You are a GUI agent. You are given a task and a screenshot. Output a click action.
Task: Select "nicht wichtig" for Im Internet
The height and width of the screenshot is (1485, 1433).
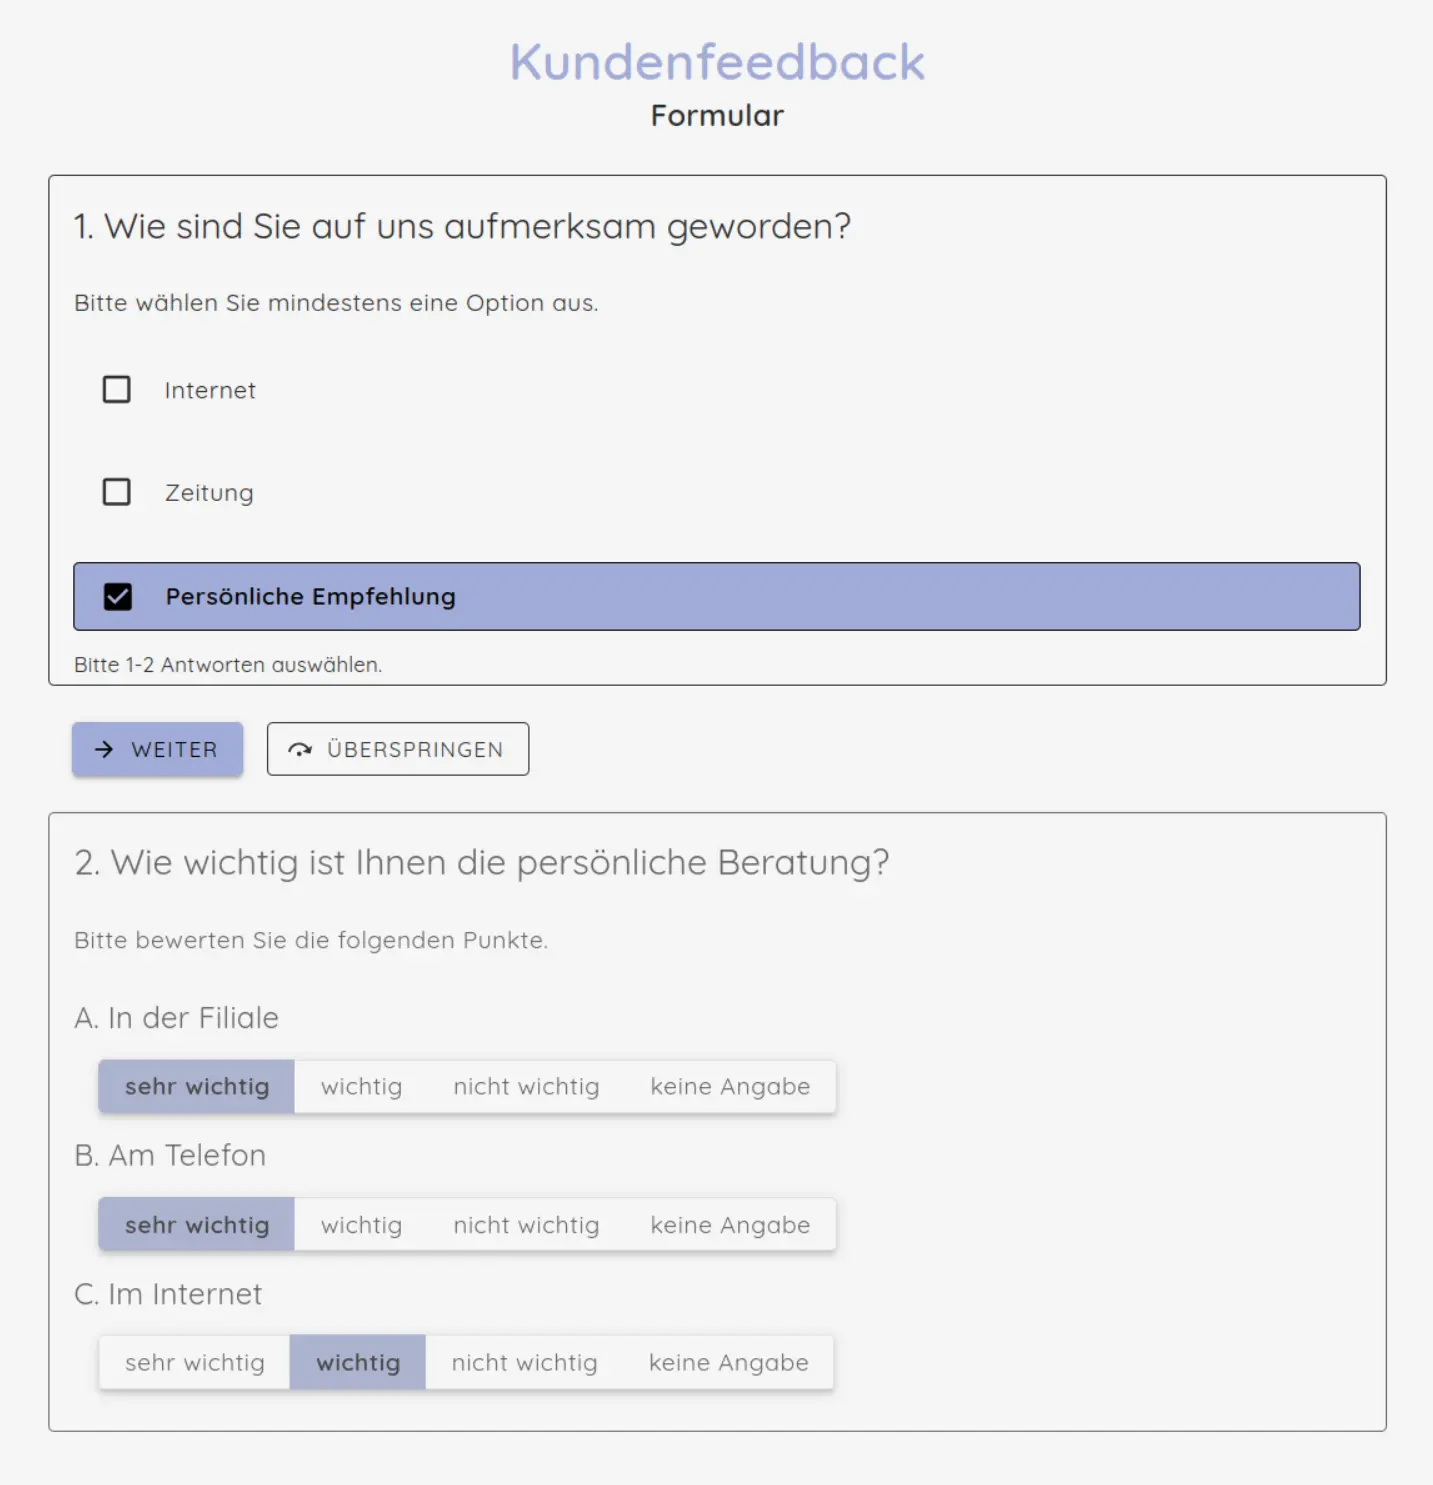pos(525,1362)
